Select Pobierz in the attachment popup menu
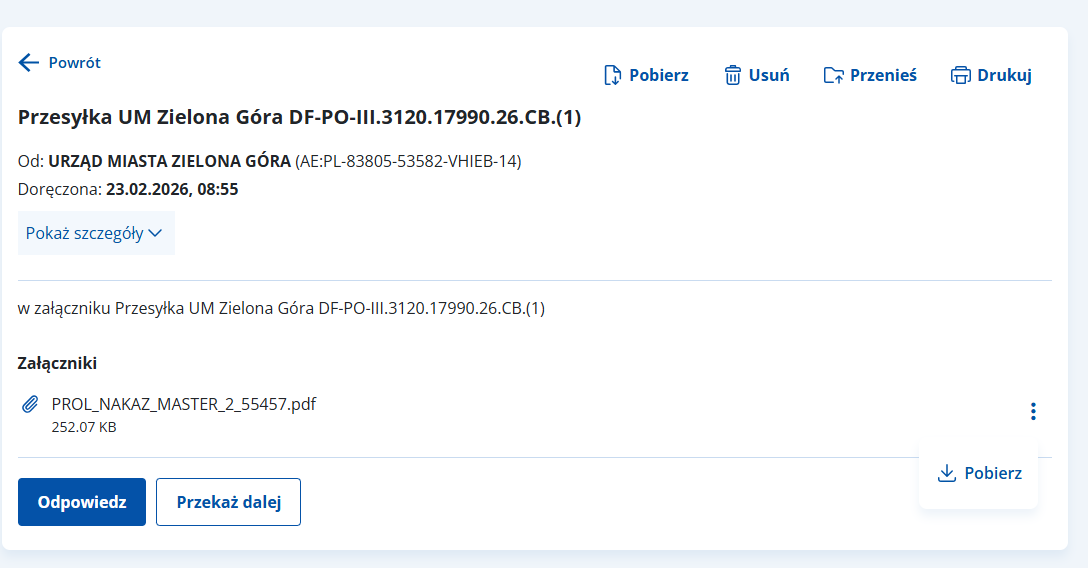This screenshot has height=568, width=1088. point(993,473)
